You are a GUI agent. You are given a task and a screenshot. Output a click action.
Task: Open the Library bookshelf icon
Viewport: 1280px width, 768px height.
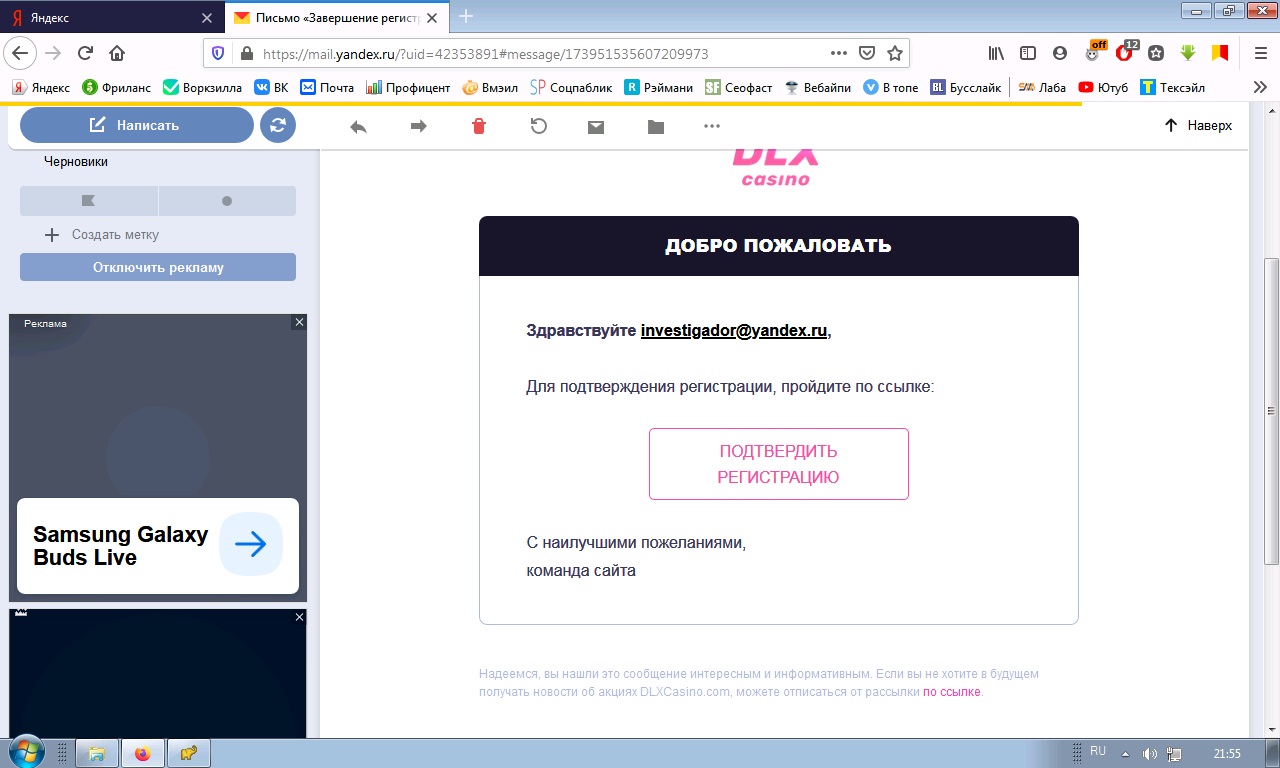997,53
